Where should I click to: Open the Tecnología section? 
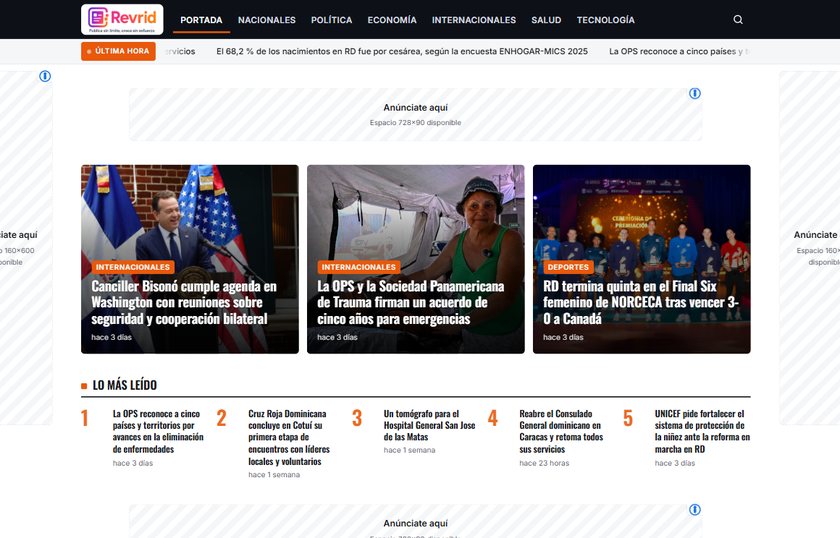pyautogui.click(x=605, y=20)
